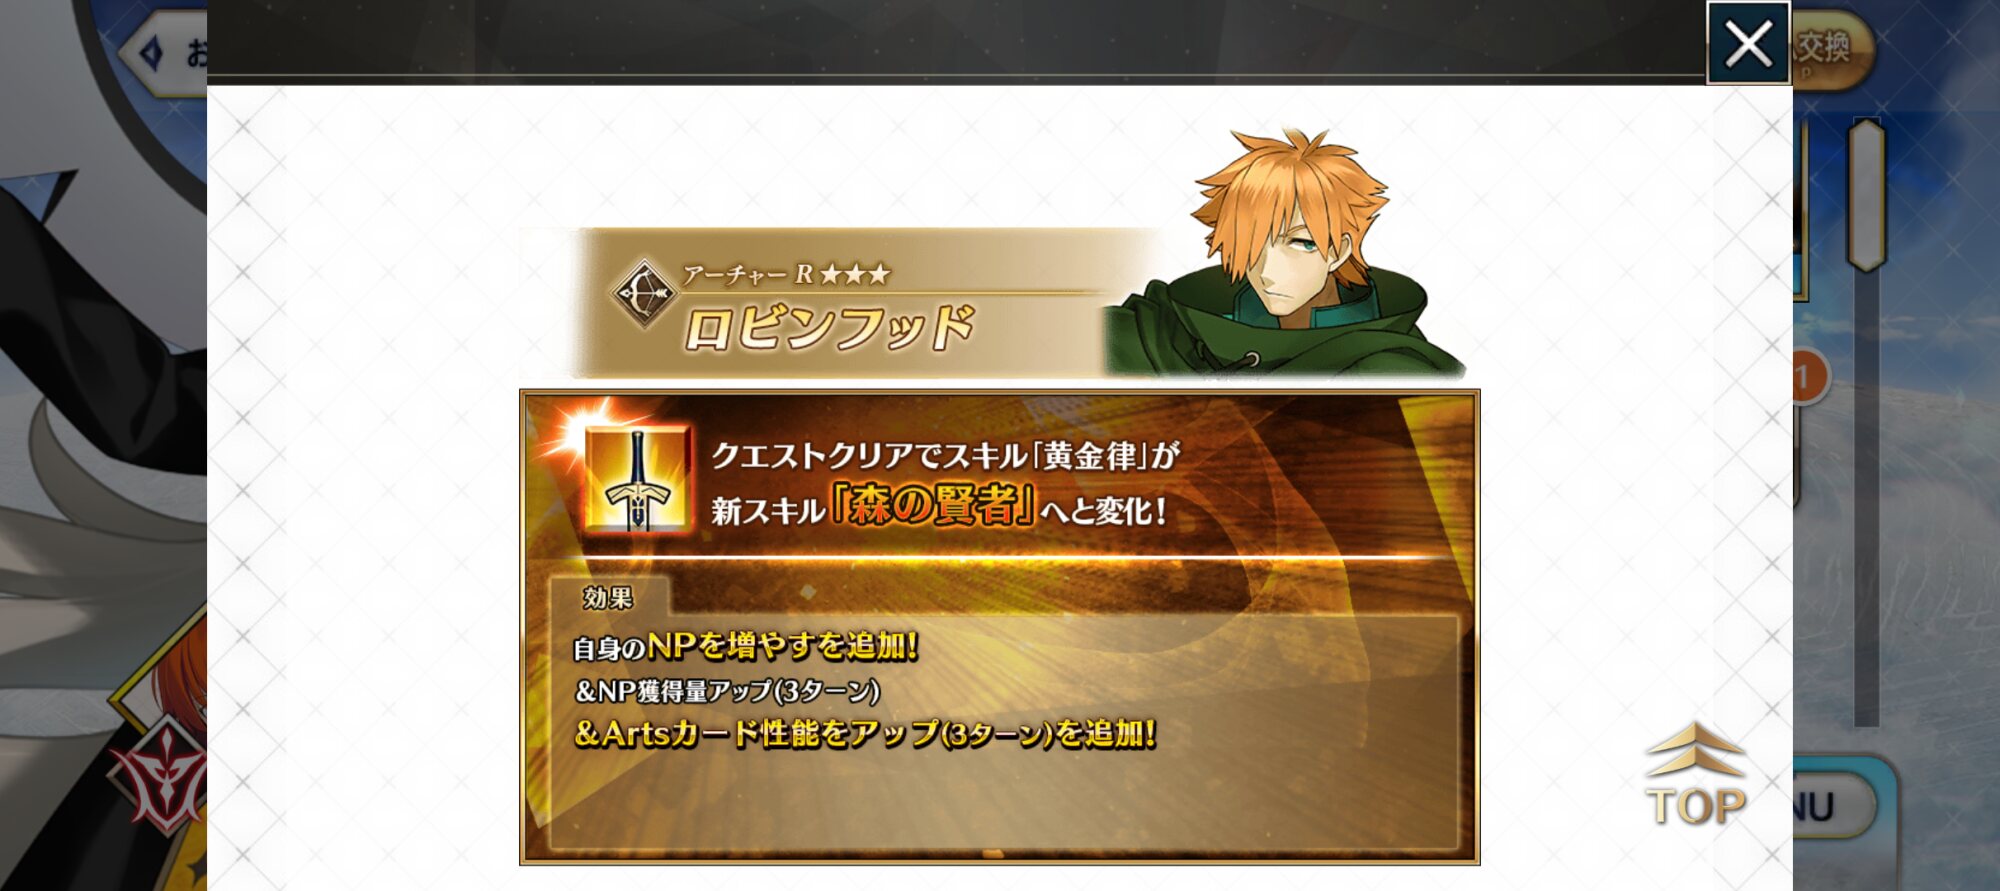Click the sword skill icon for 森の賢者
Viewport: 2000px width, 891px height.
coord(636,479)
